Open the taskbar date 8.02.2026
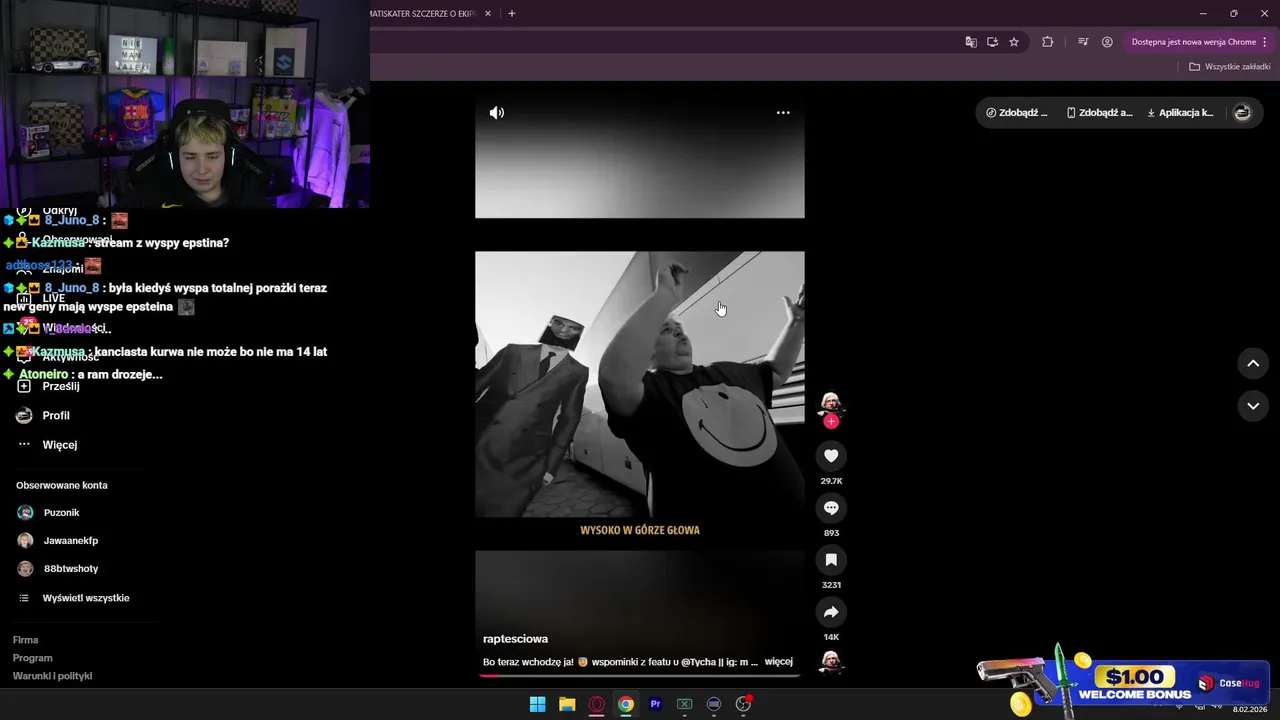This screenshot has width=1280, height=720. (x=1249, y=709)
